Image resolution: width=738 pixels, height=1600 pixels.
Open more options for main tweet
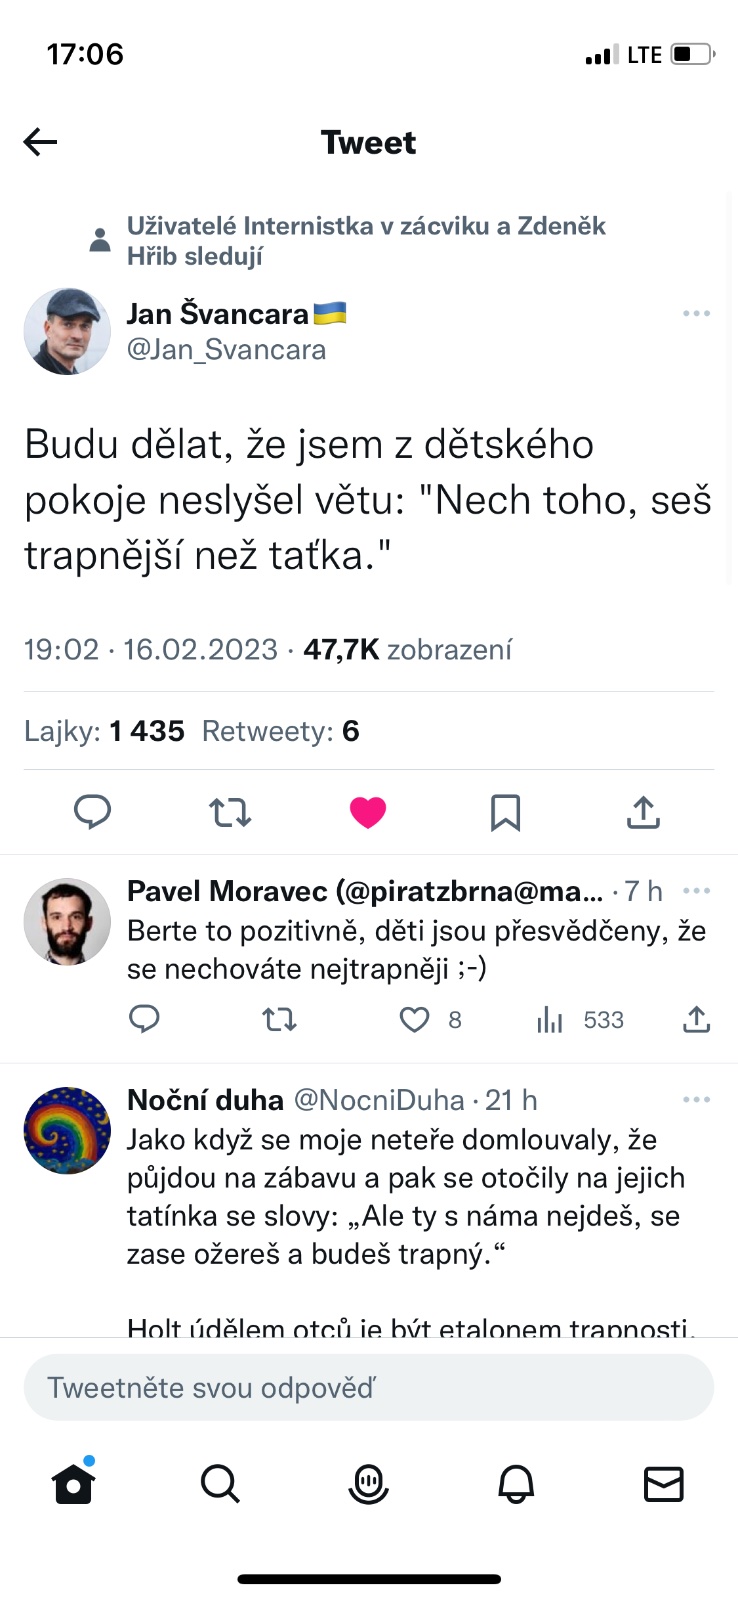[696, 314]
